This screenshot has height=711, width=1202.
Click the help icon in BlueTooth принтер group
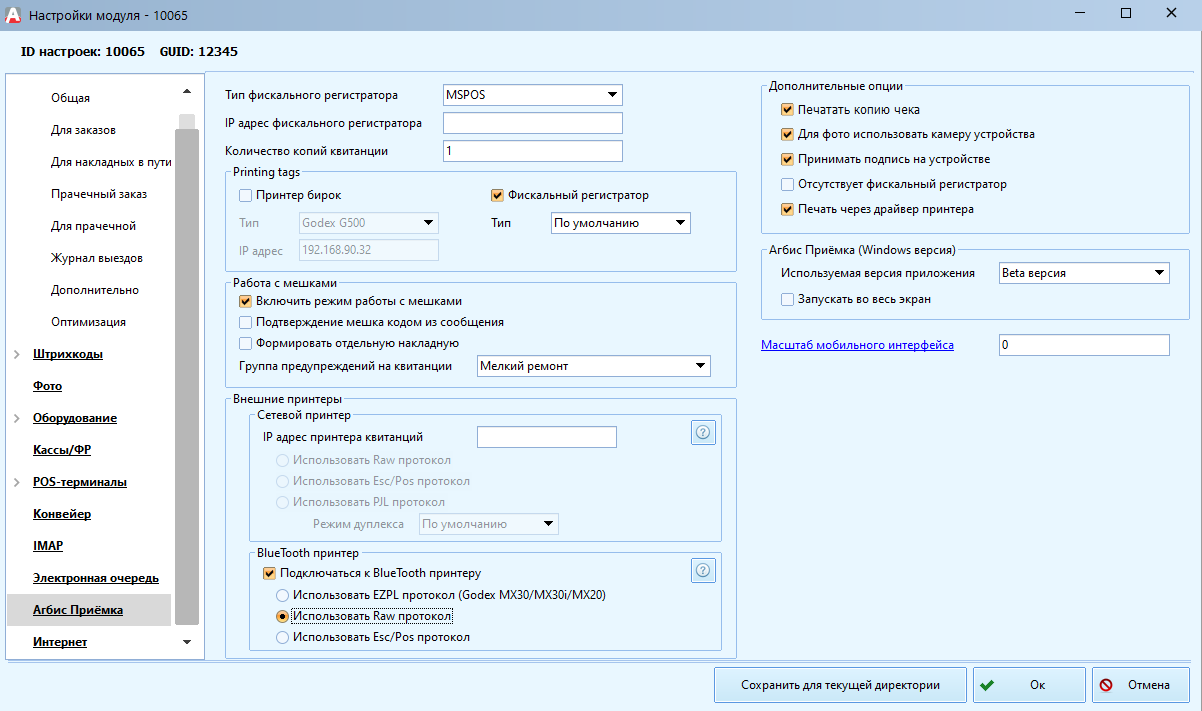[x=702, y=570]
